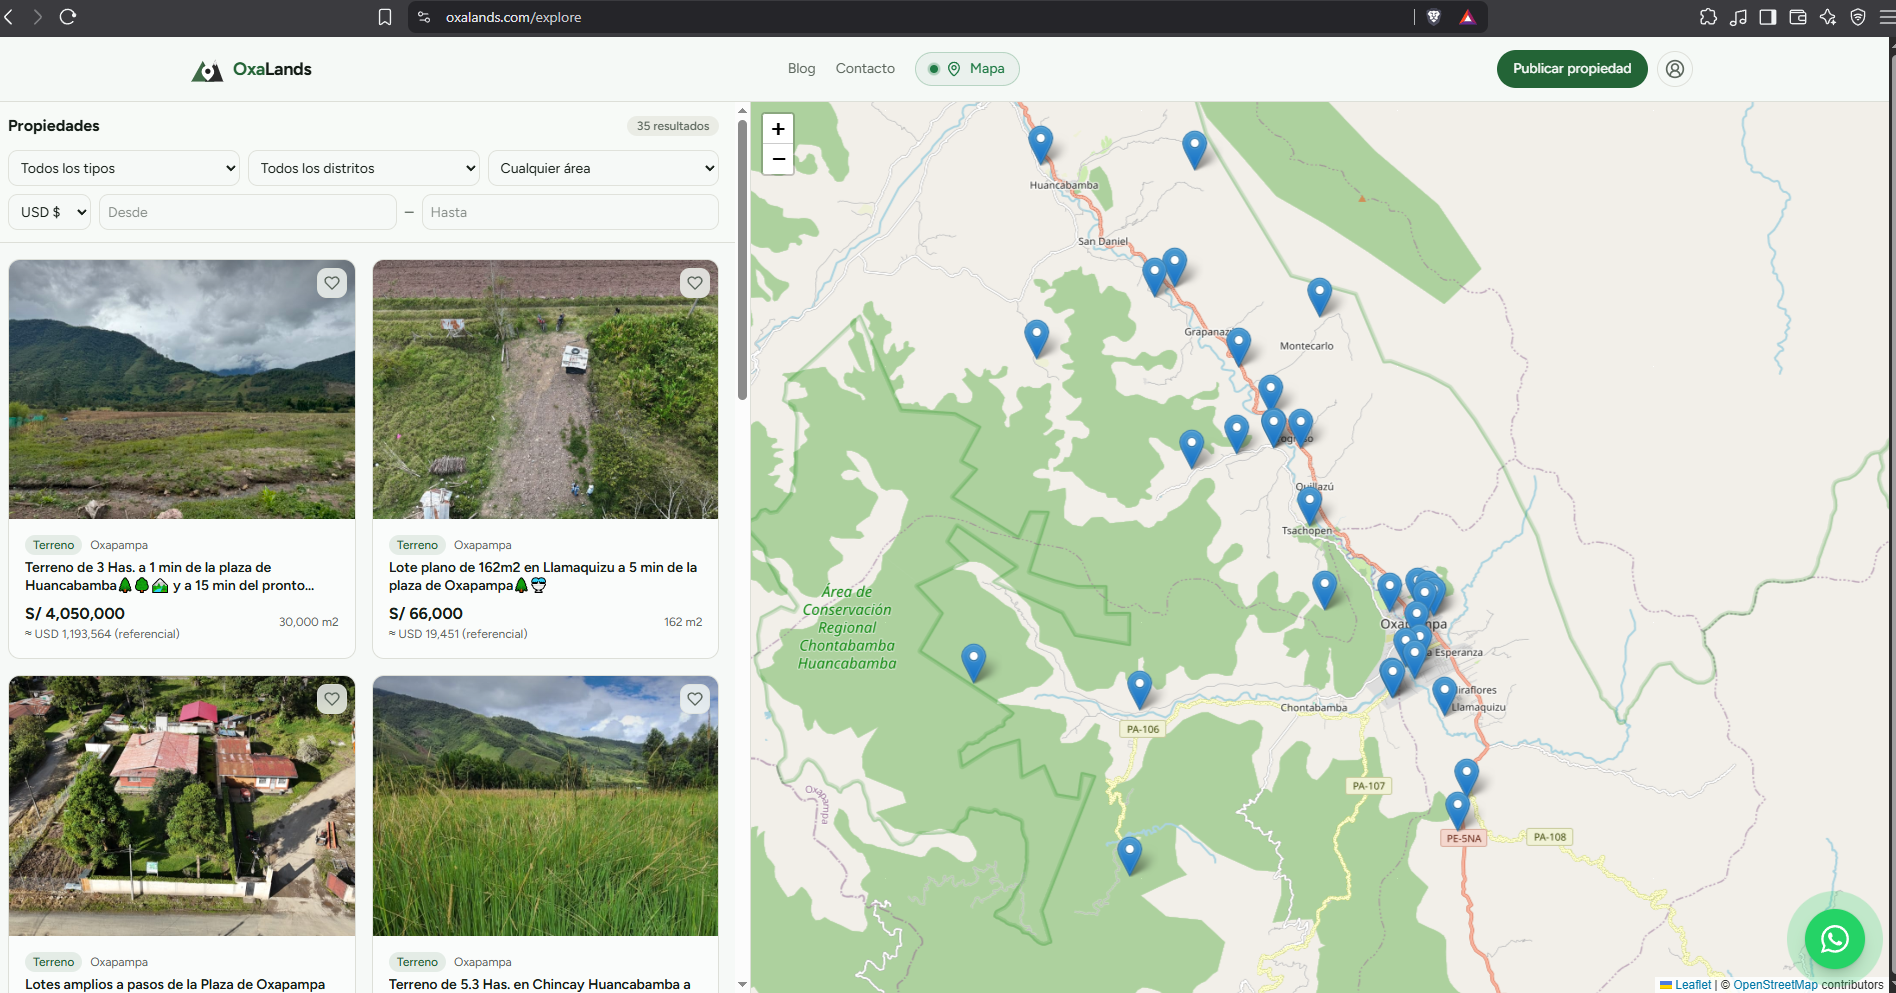
Task: Favorite the Llamaquizu 162m2 lot with heart
Action: 695,283
